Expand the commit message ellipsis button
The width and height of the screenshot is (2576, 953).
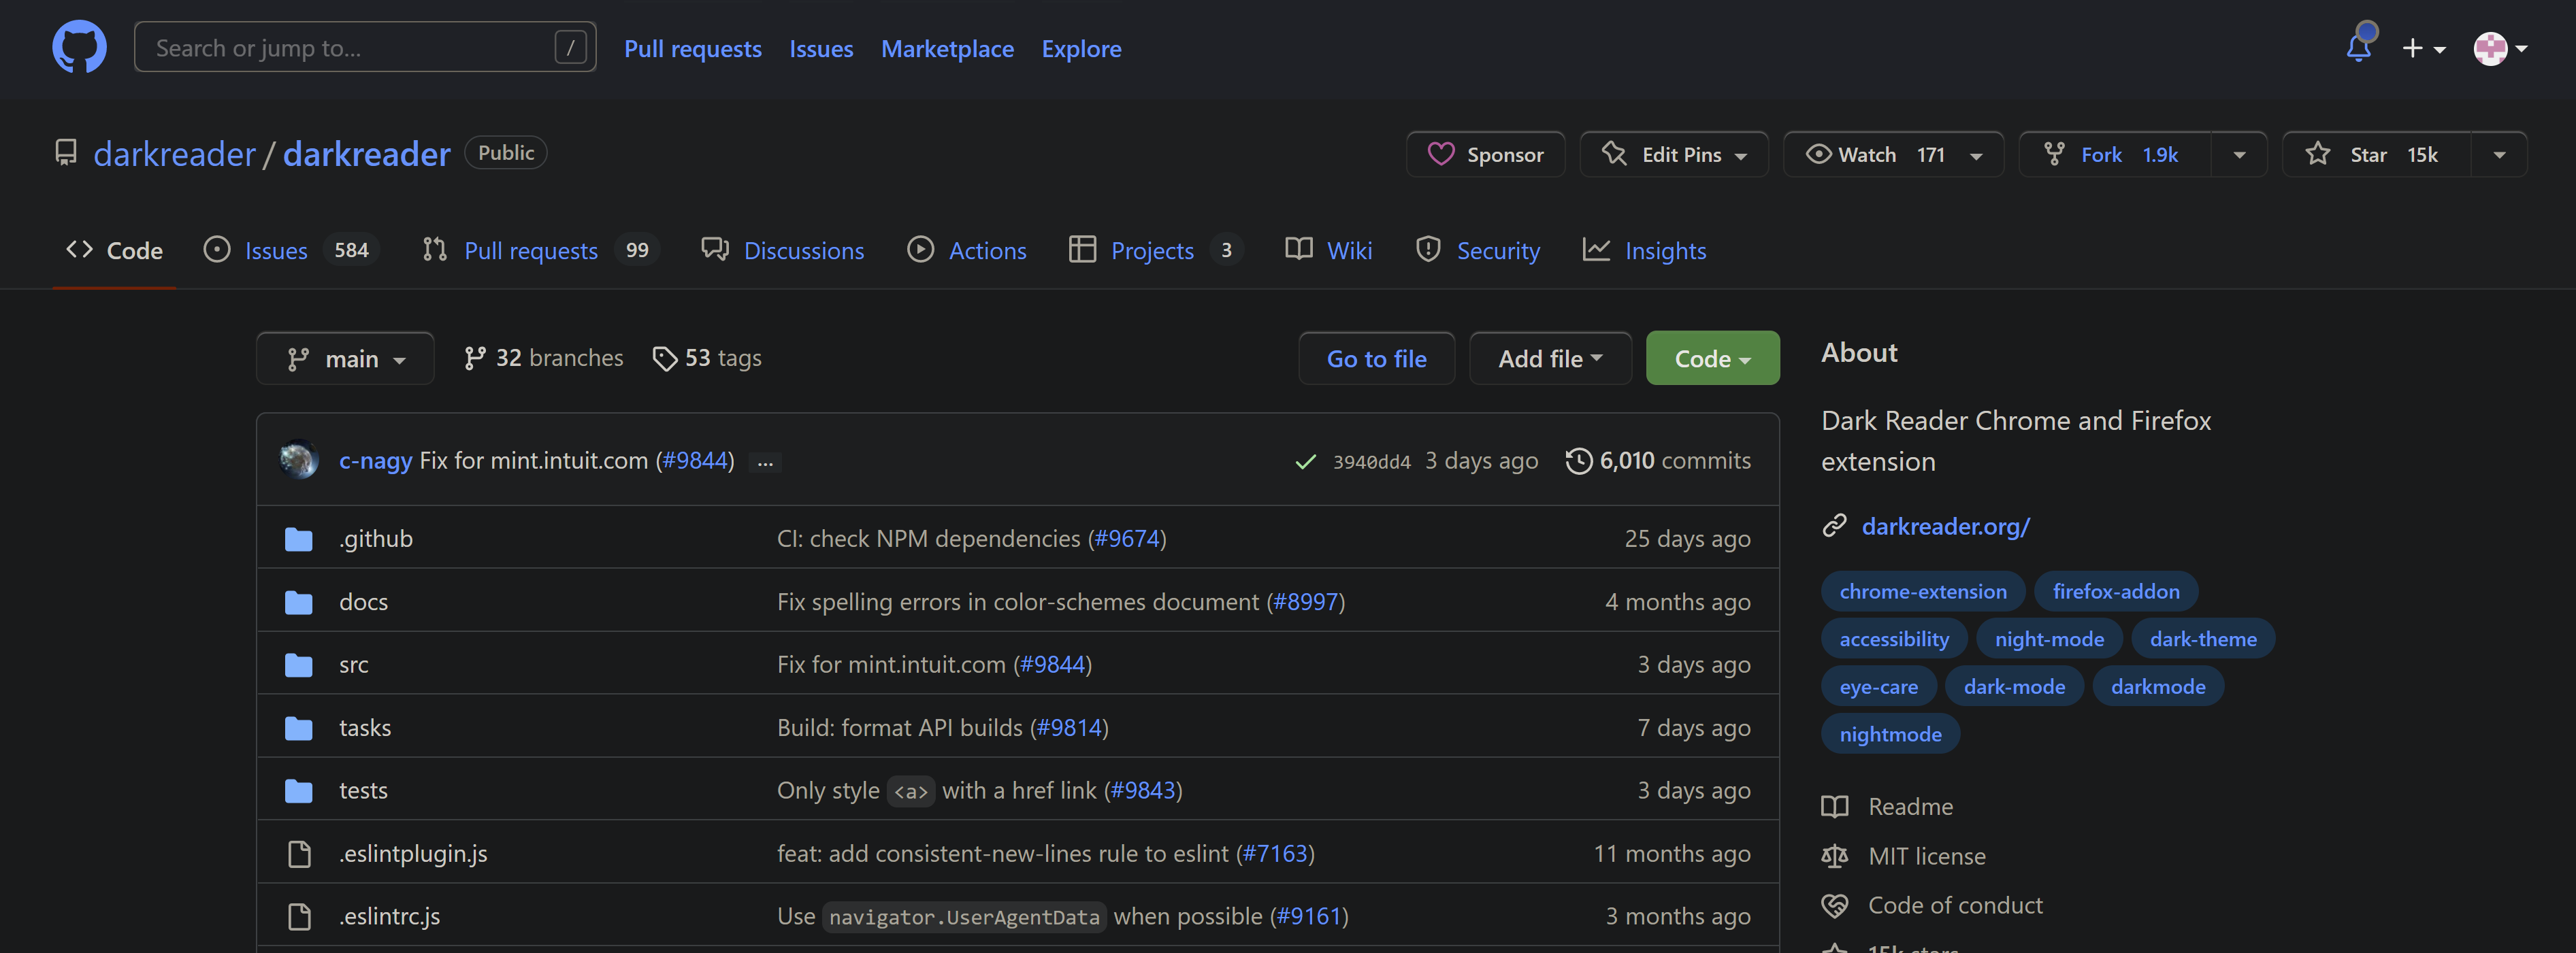[x=765, y=462]
